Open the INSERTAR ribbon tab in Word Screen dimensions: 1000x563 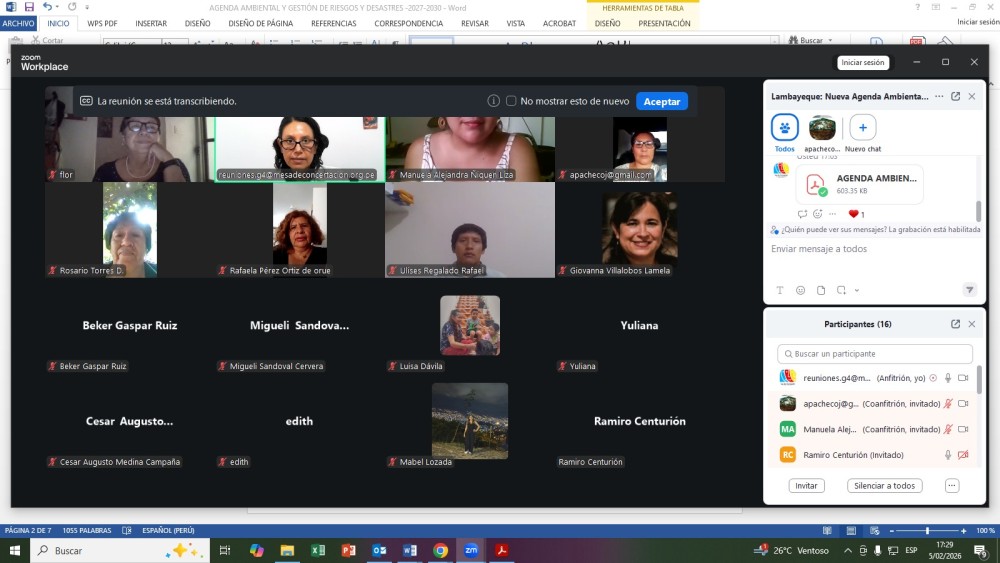tap(151, 23)
